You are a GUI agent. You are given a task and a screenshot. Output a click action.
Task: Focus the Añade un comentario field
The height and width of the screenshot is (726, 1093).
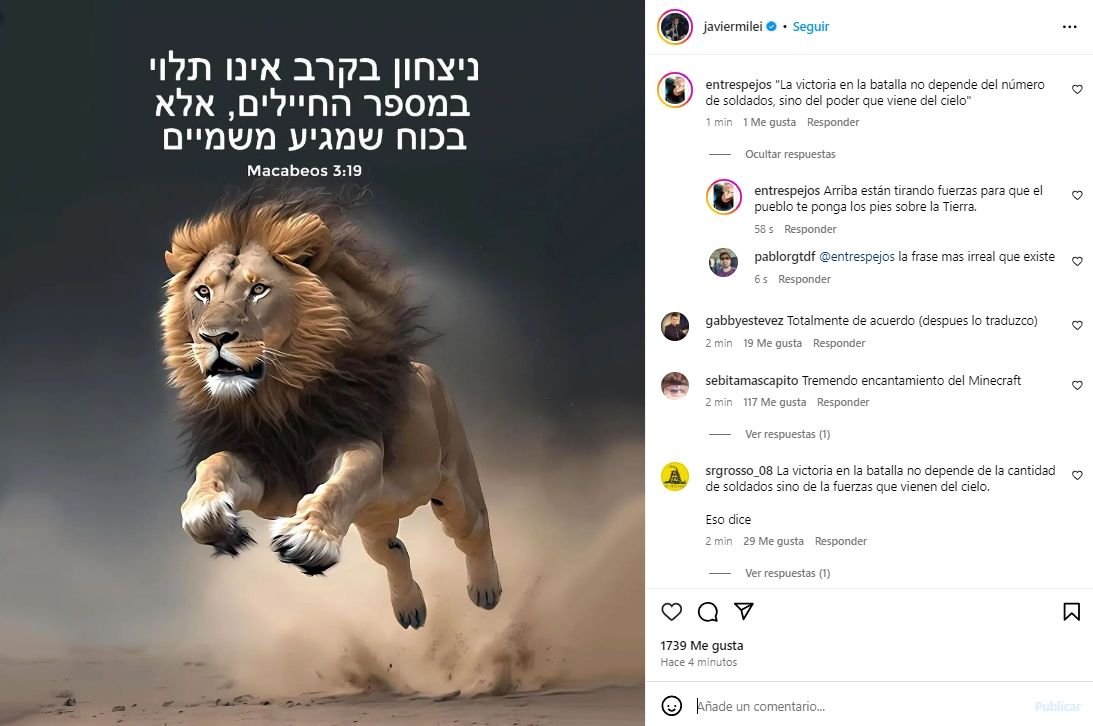click(857, 706)
